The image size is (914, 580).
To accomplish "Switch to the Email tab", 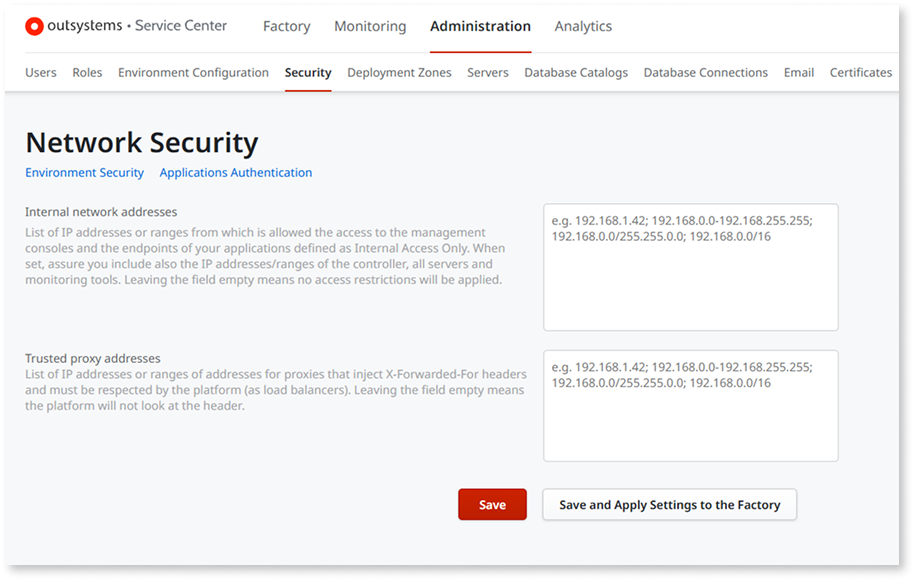I will pos(799,72).
